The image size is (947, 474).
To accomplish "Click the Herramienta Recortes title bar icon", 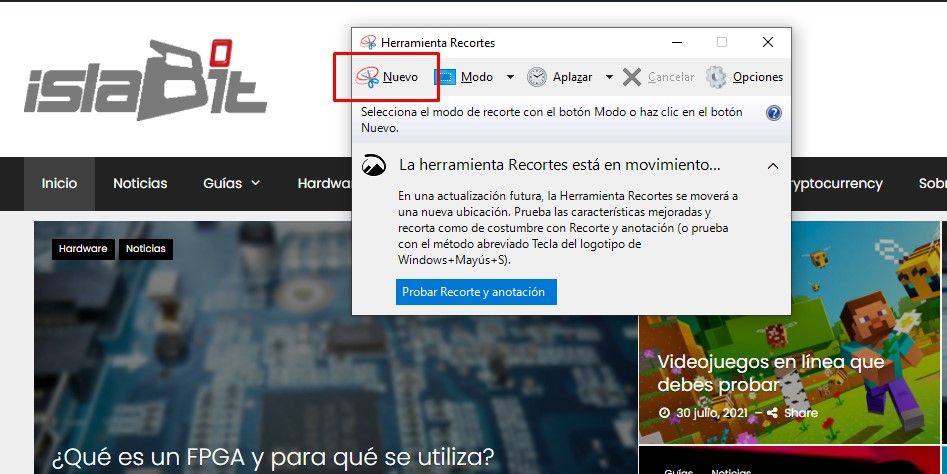I will (x=369, y=43).
